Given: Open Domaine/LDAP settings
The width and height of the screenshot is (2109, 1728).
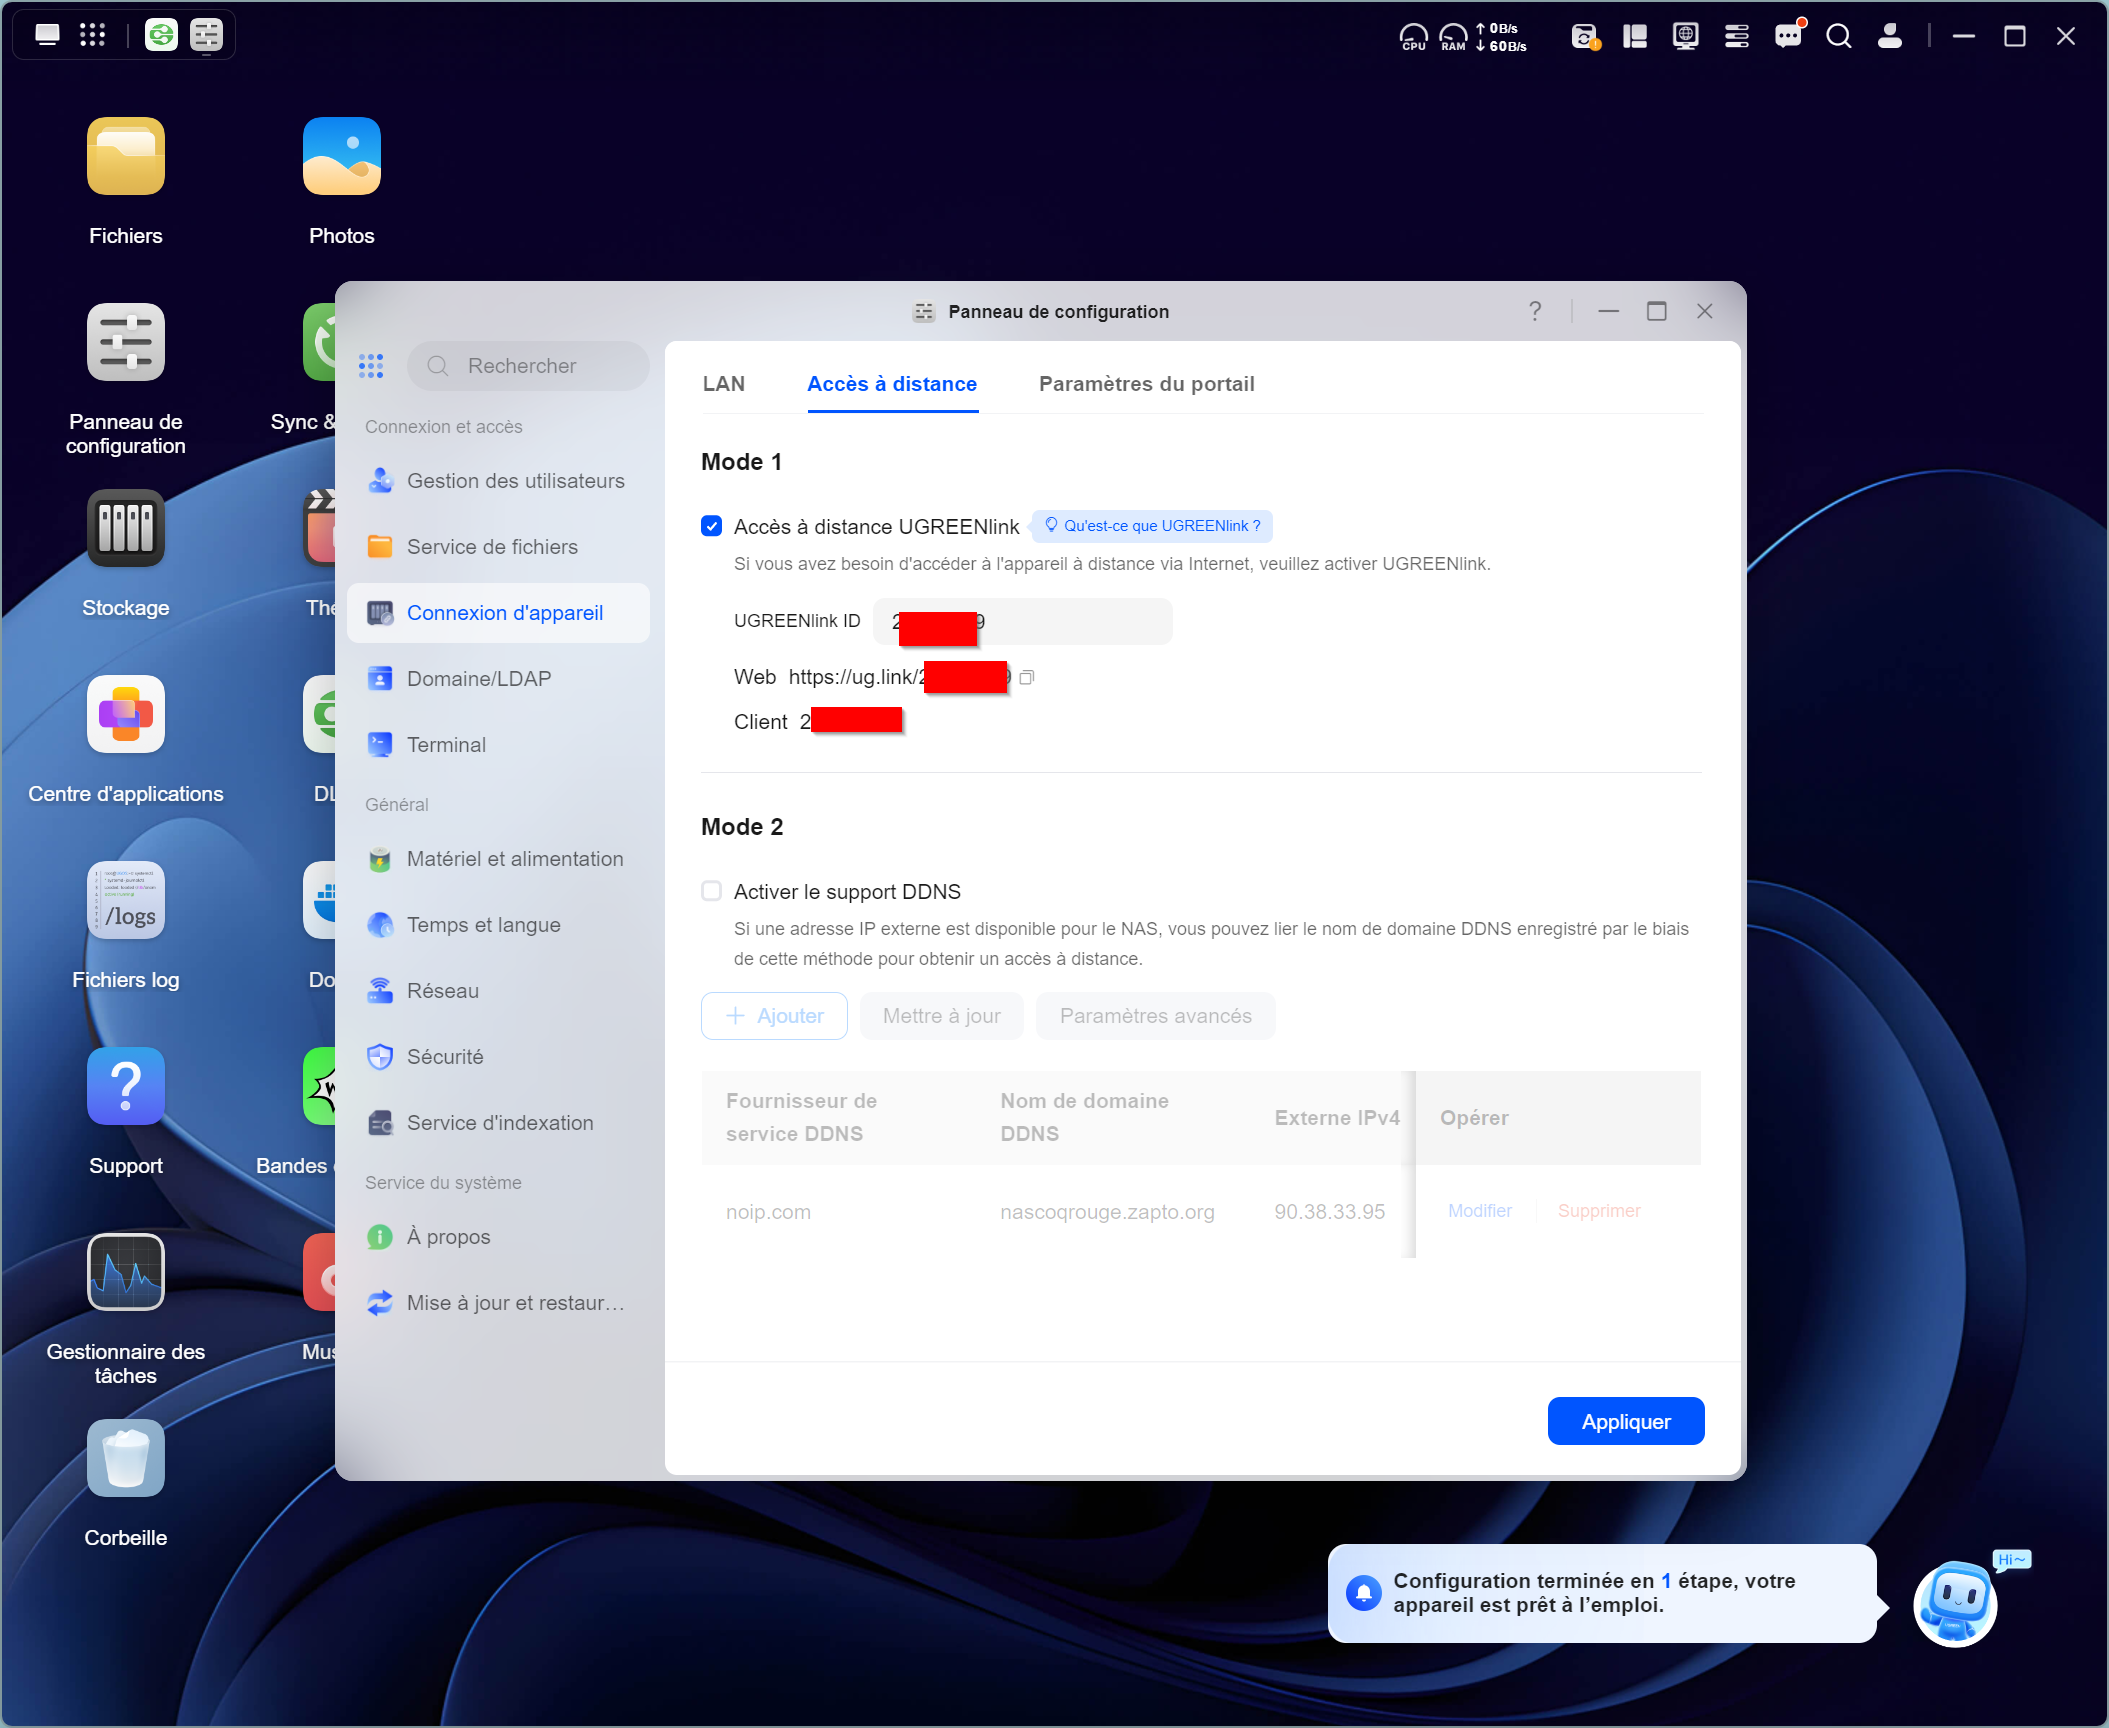Looking at the screenshot, I should coord(498,679).
